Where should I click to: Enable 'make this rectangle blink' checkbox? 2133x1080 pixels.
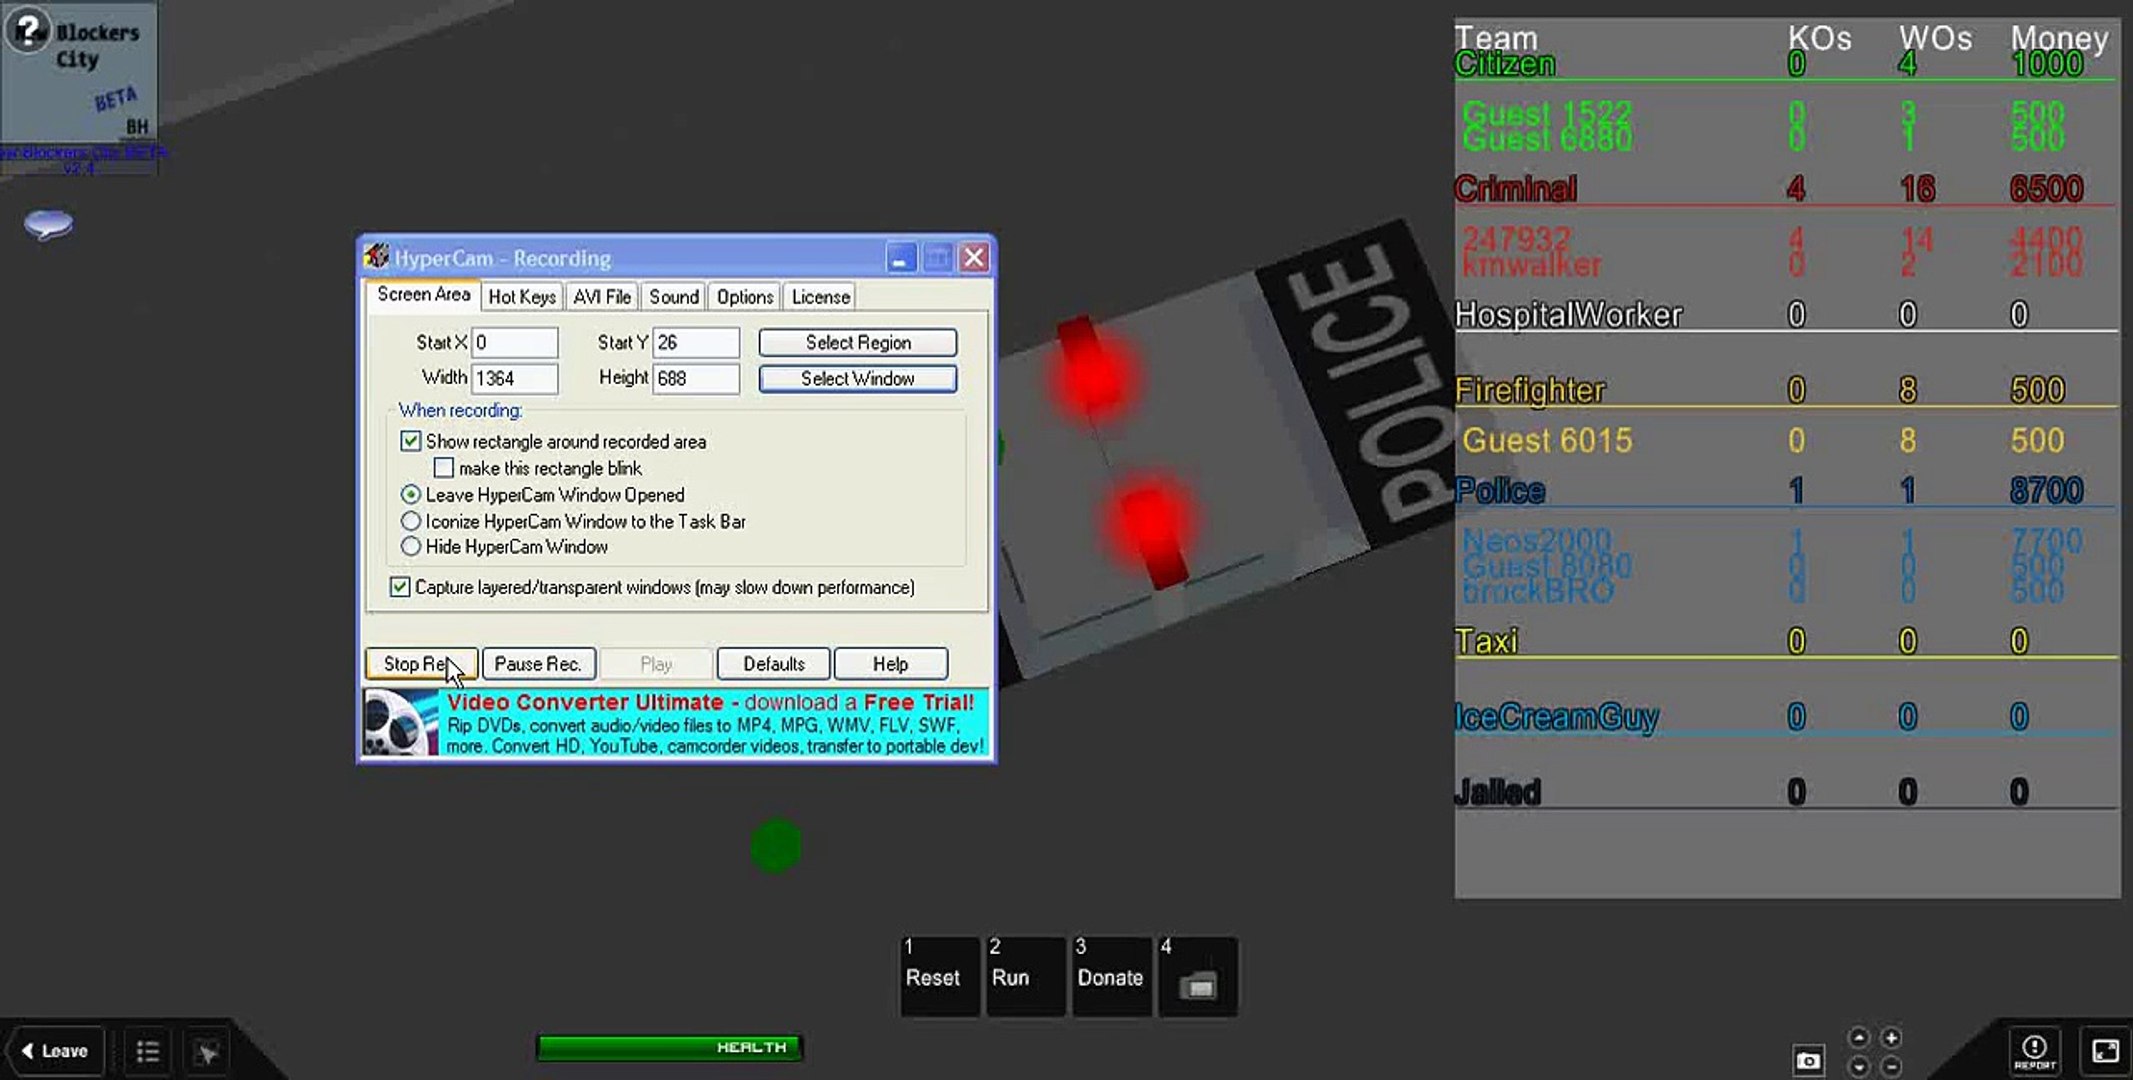click(444, 468)
